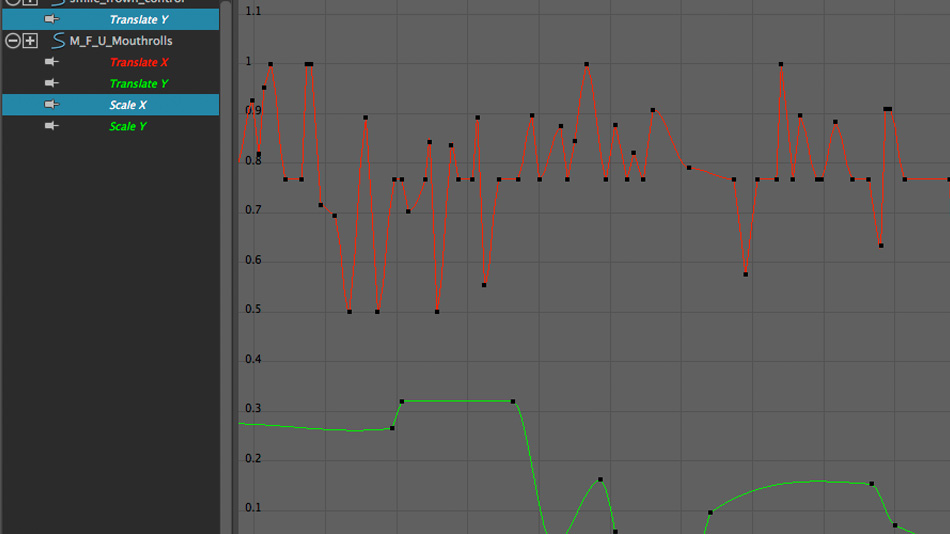This screenshot has width=950, height=534.
Task: Select the red keyframe dipping to 0.575
Action: pyautogui.click(x=746, y=274)
